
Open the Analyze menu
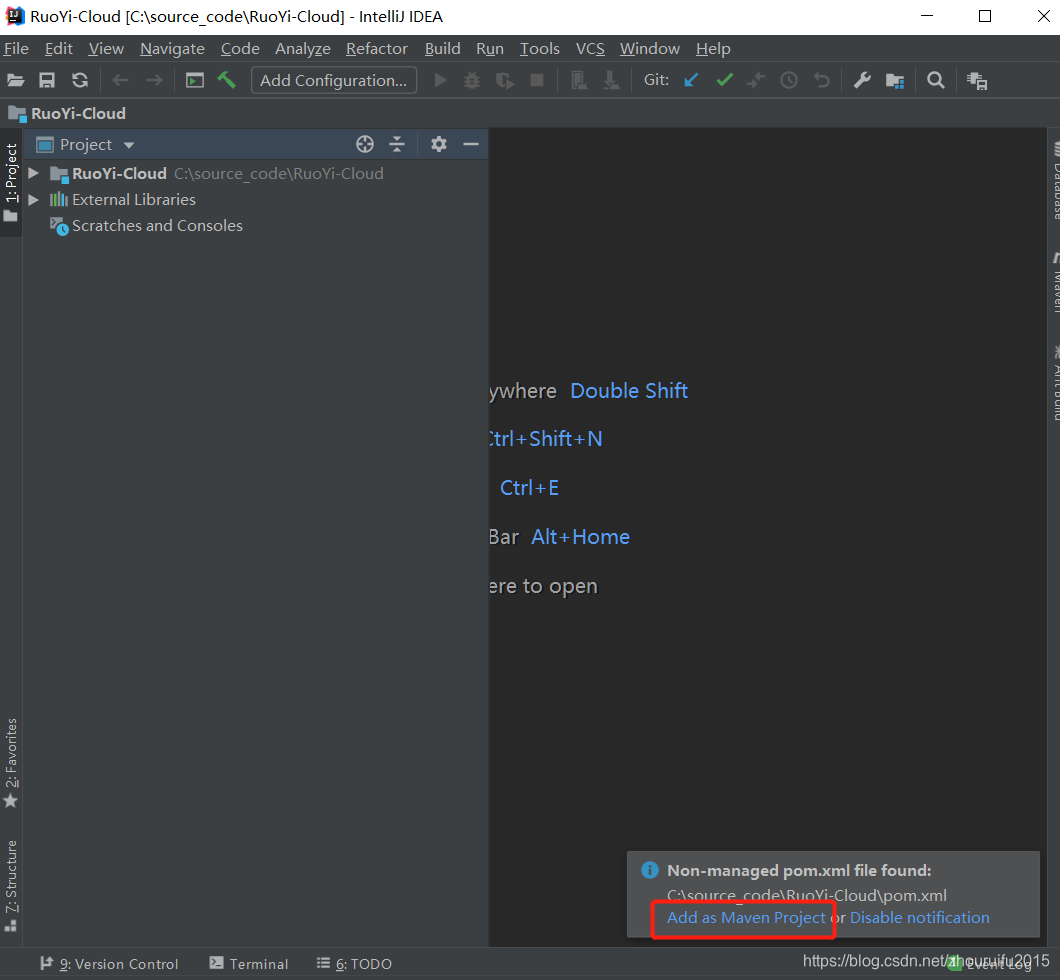click(x=303, y=49)
